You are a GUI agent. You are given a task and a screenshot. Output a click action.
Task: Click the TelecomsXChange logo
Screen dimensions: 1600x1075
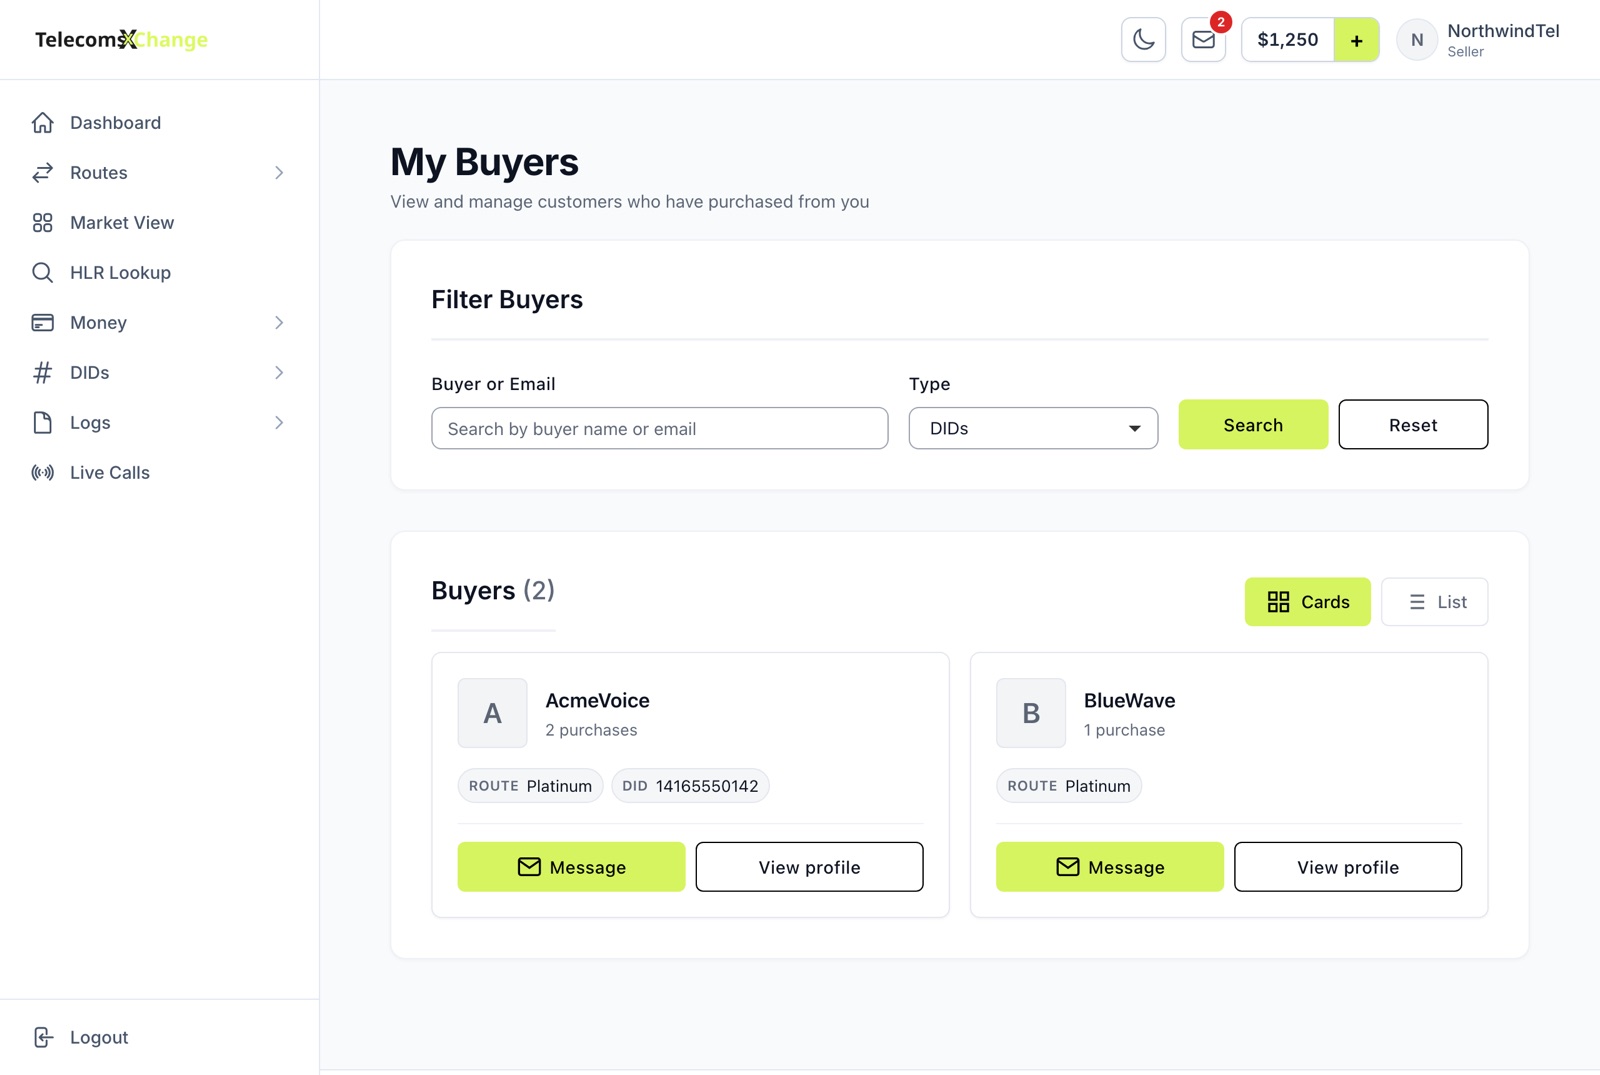click(x=121, y=40)
